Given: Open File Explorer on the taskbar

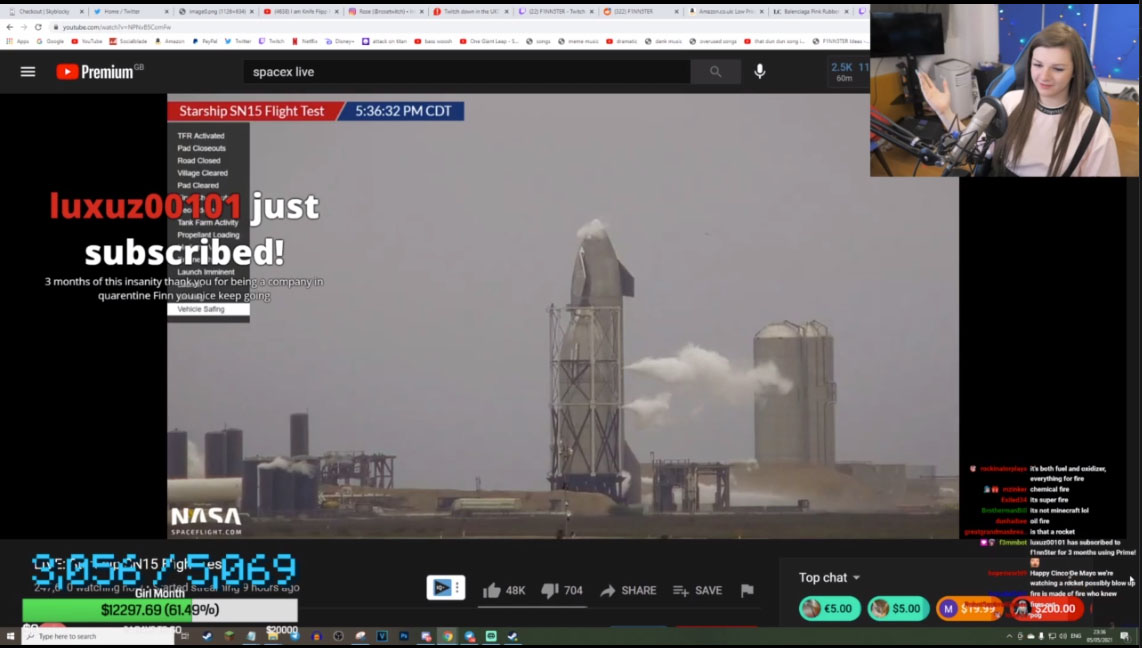Looking at the screenshot, I should 272,636.
